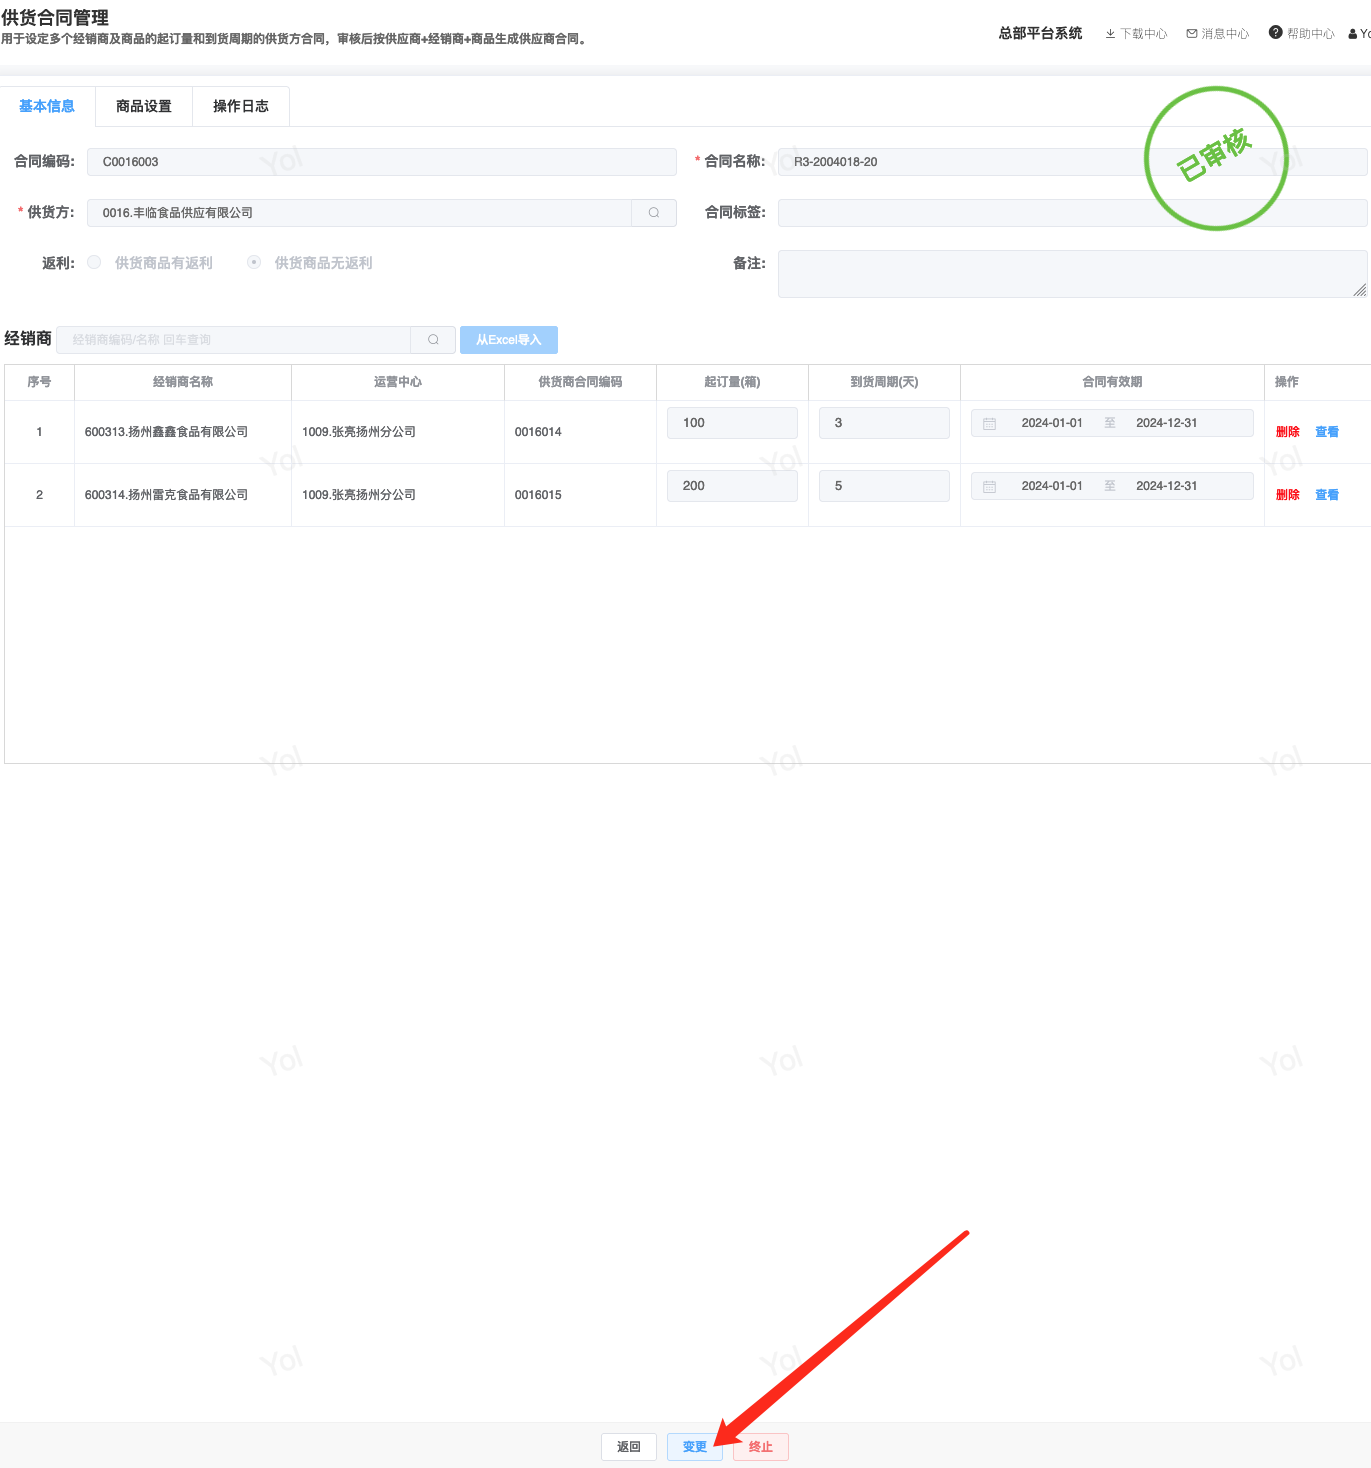Click the 经销商 search input

click(x=234, y=340)
